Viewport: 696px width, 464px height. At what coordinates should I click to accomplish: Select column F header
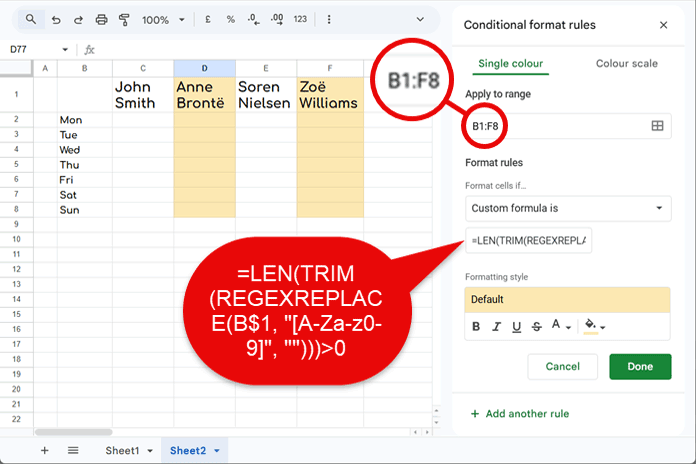(x=330, y=68)
